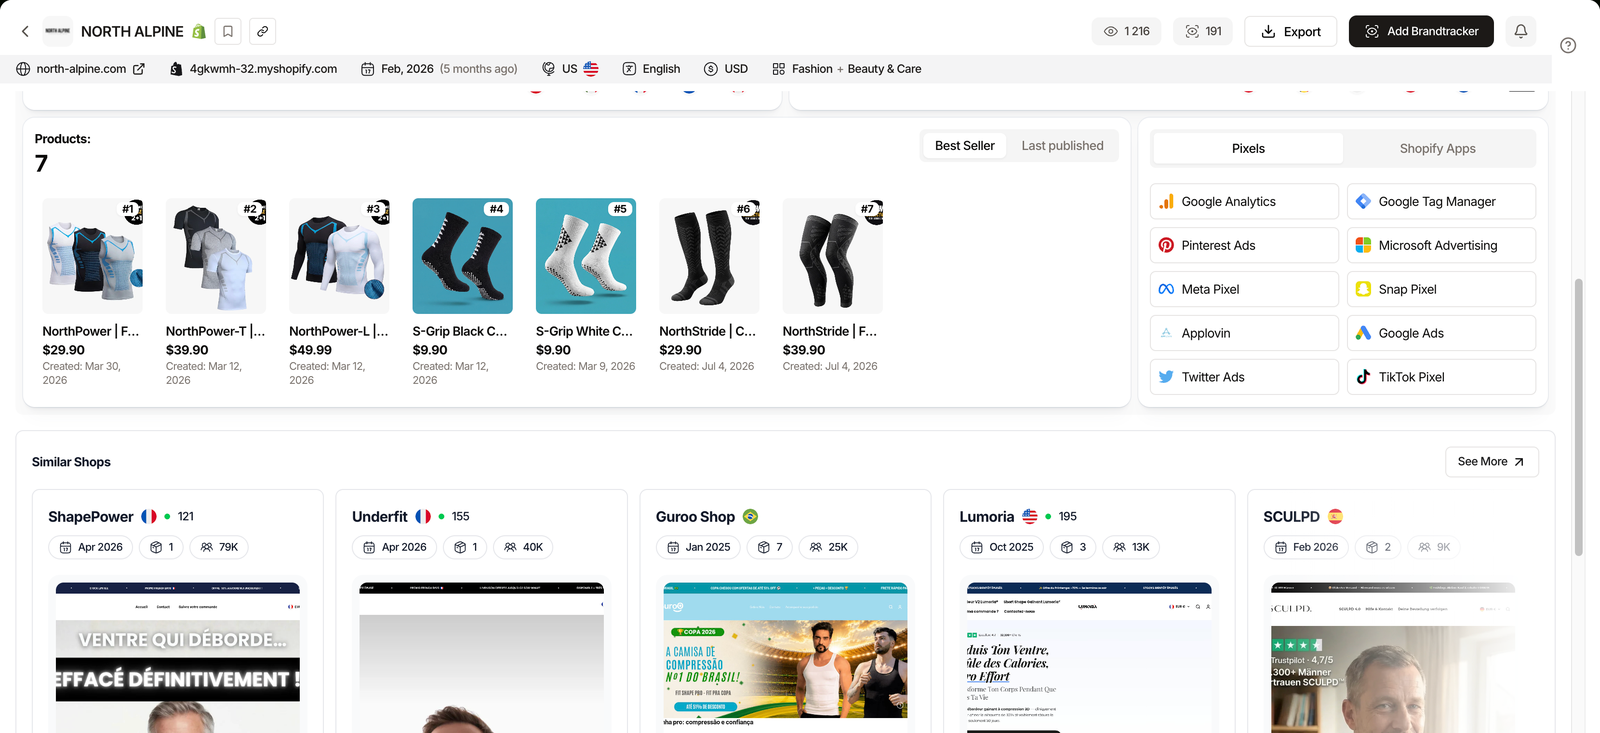This screenshot has width=1600, height=733.
Task: Select the Microsoft Advertising pixel
Action: [1441, 245]
